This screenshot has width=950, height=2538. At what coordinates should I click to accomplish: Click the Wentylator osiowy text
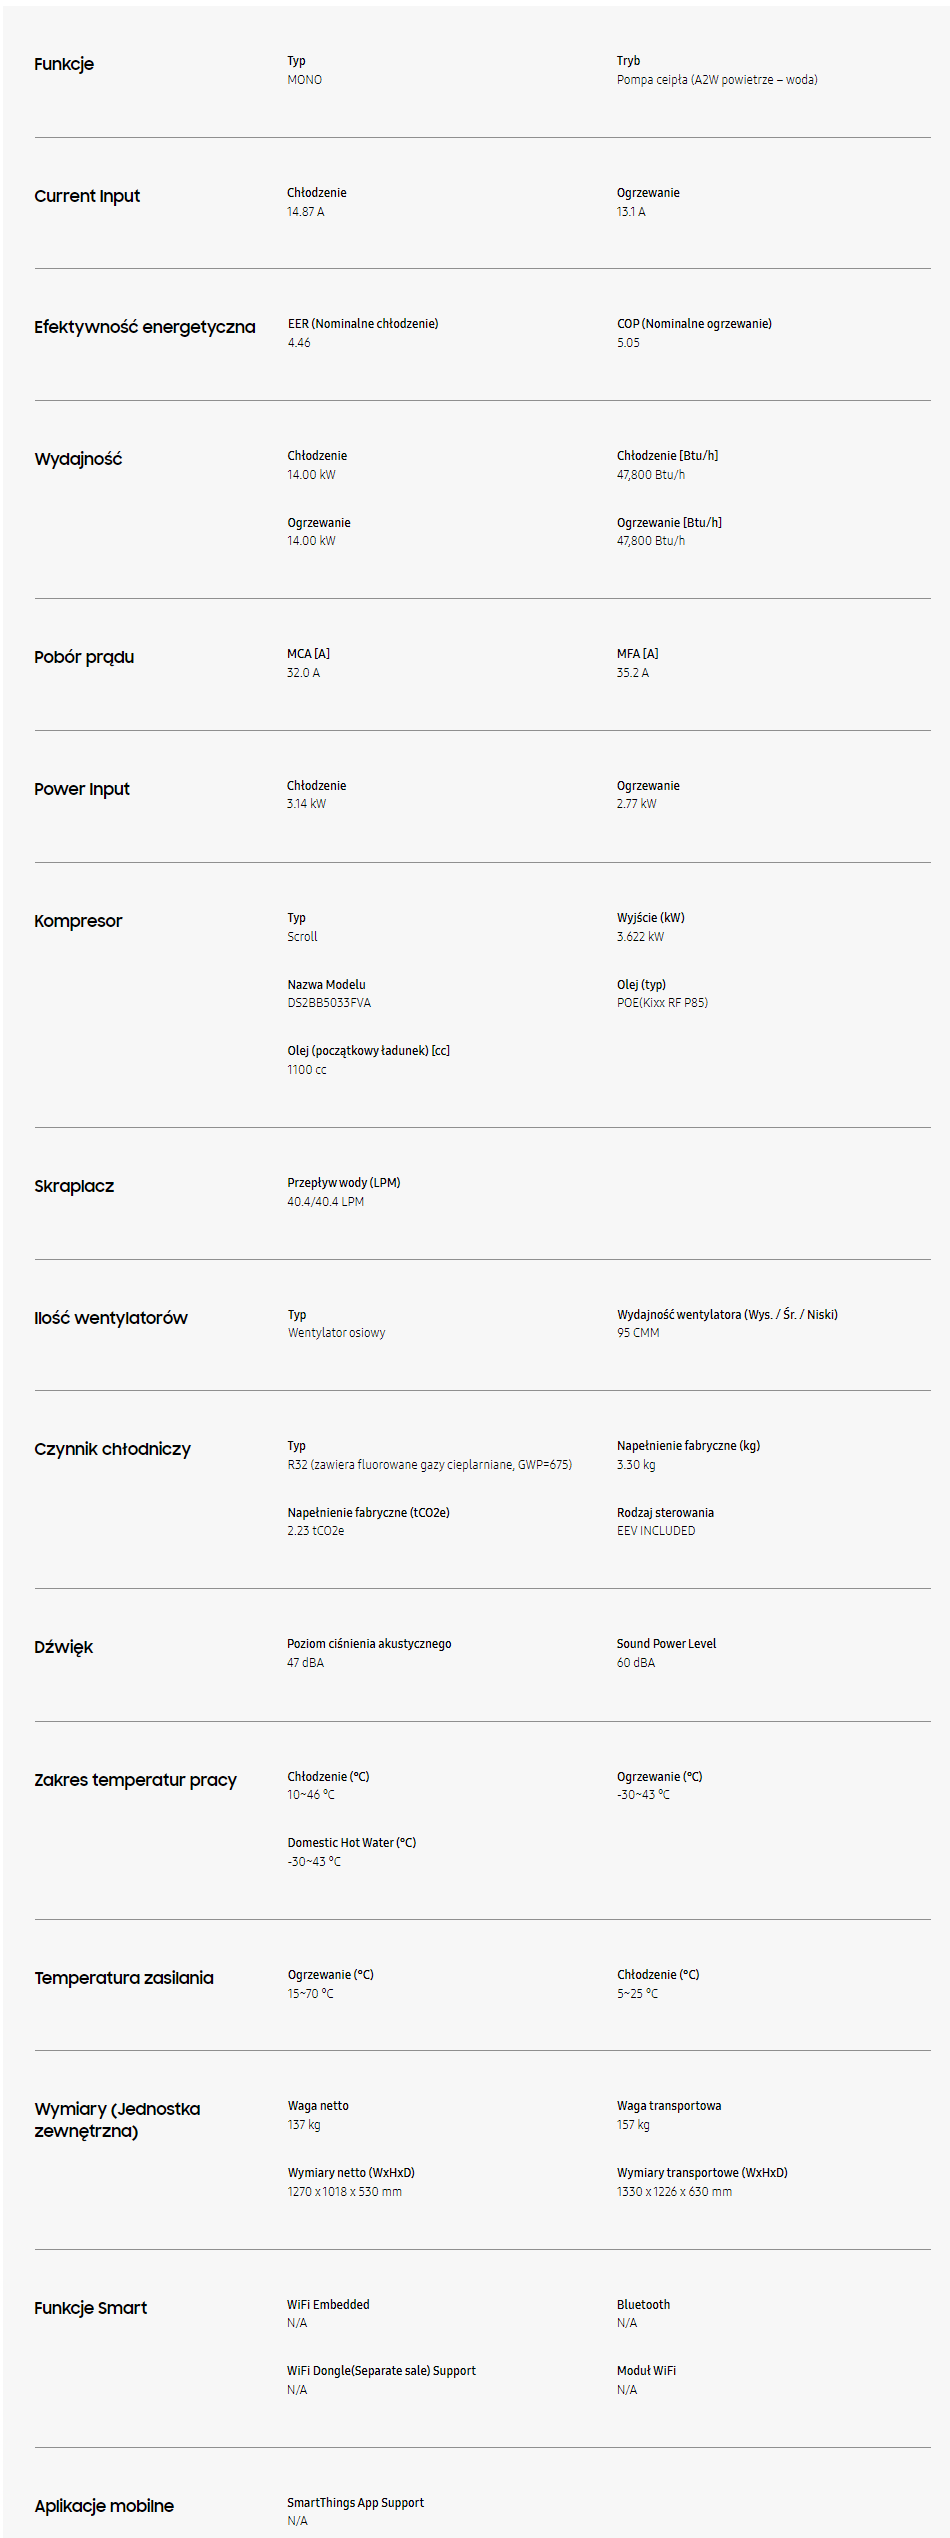coord(336,1333)
